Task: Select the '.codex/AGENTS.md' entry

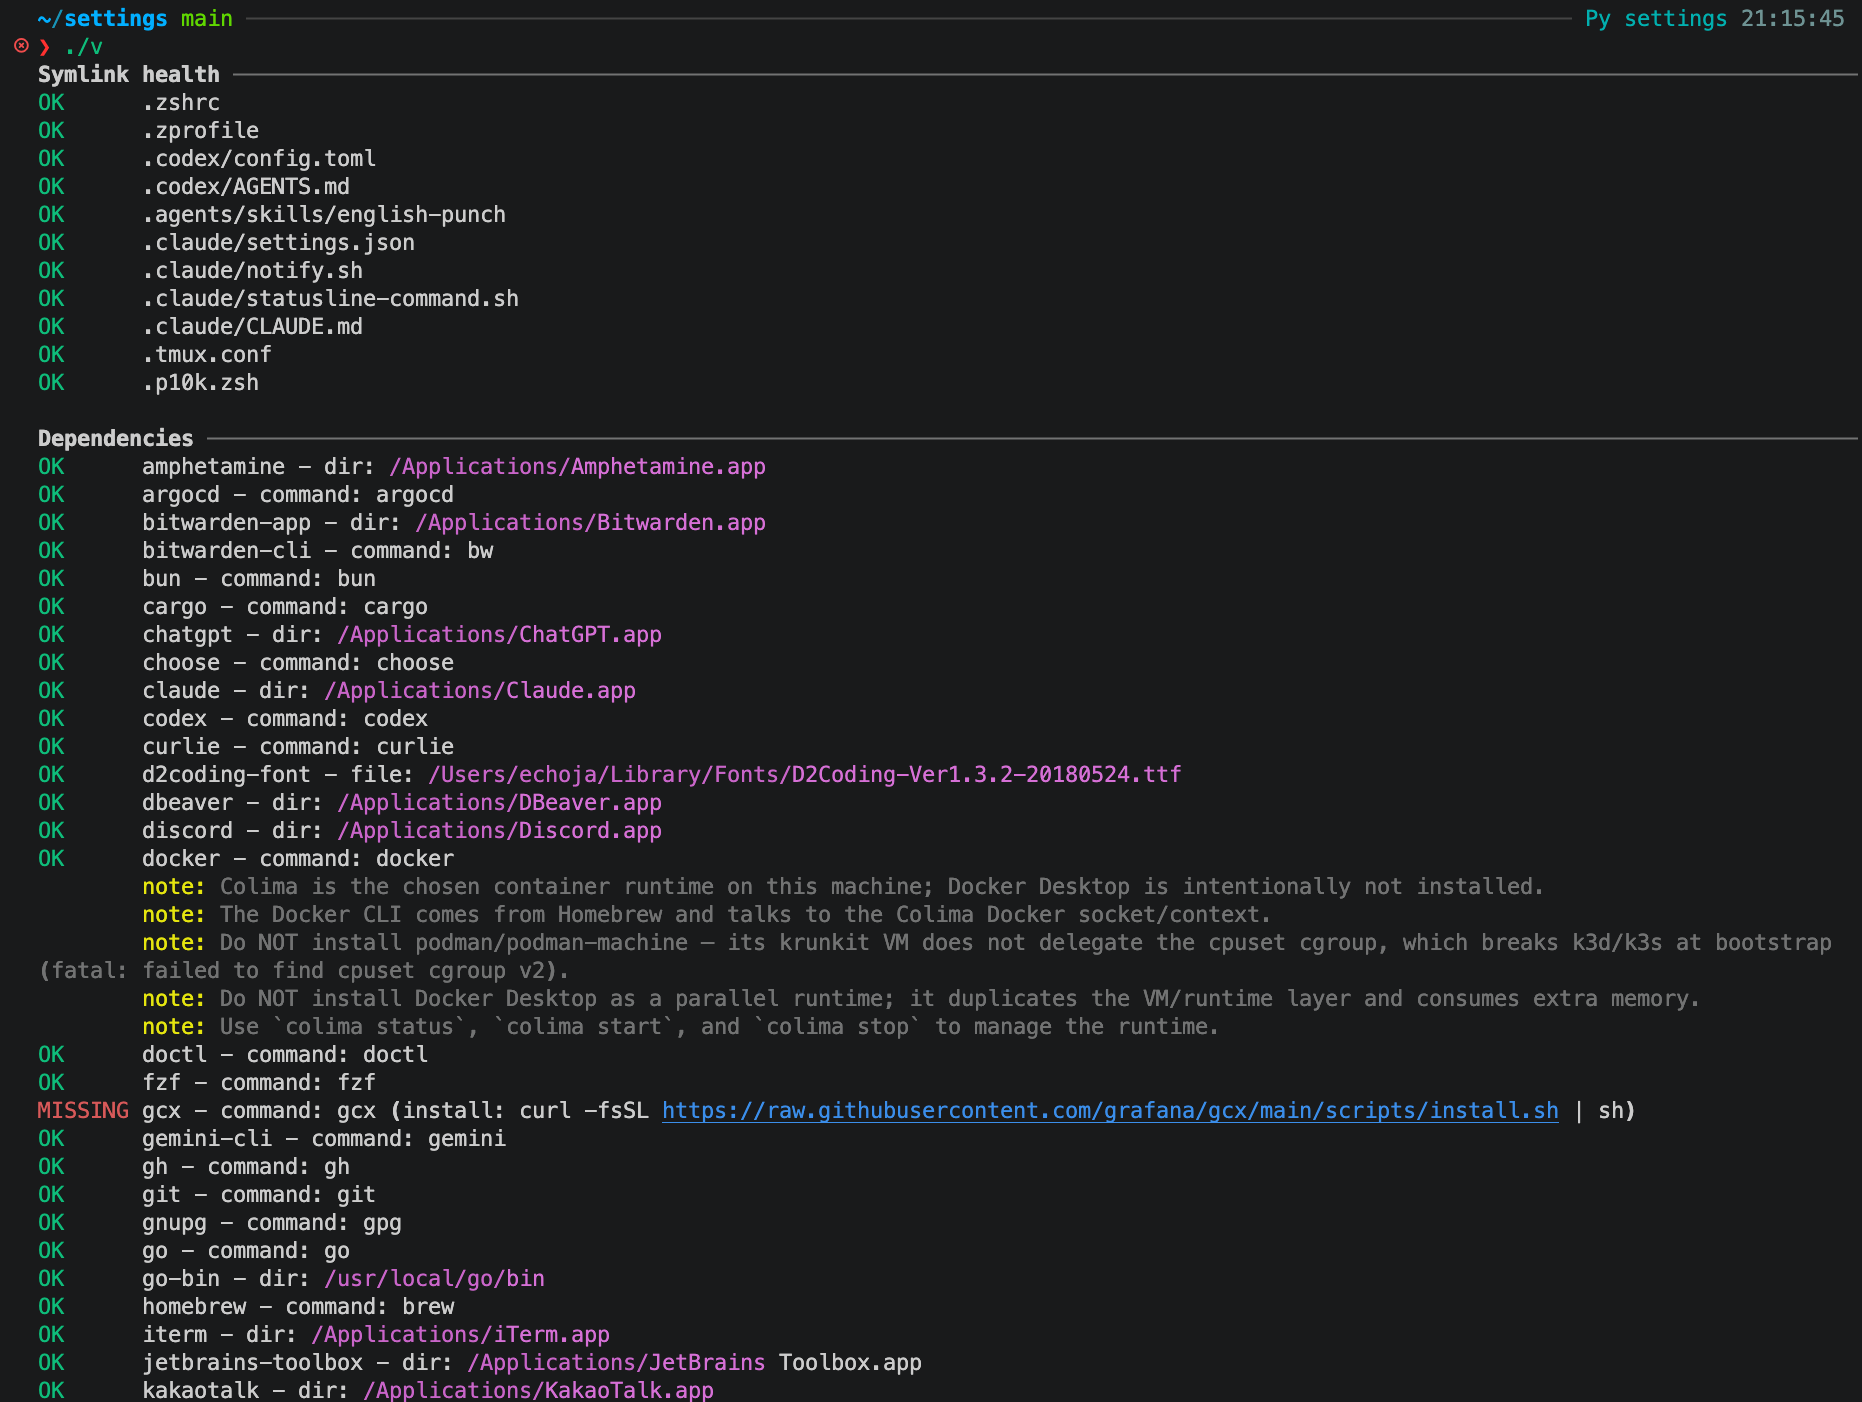Action: (x=246, y=187)
